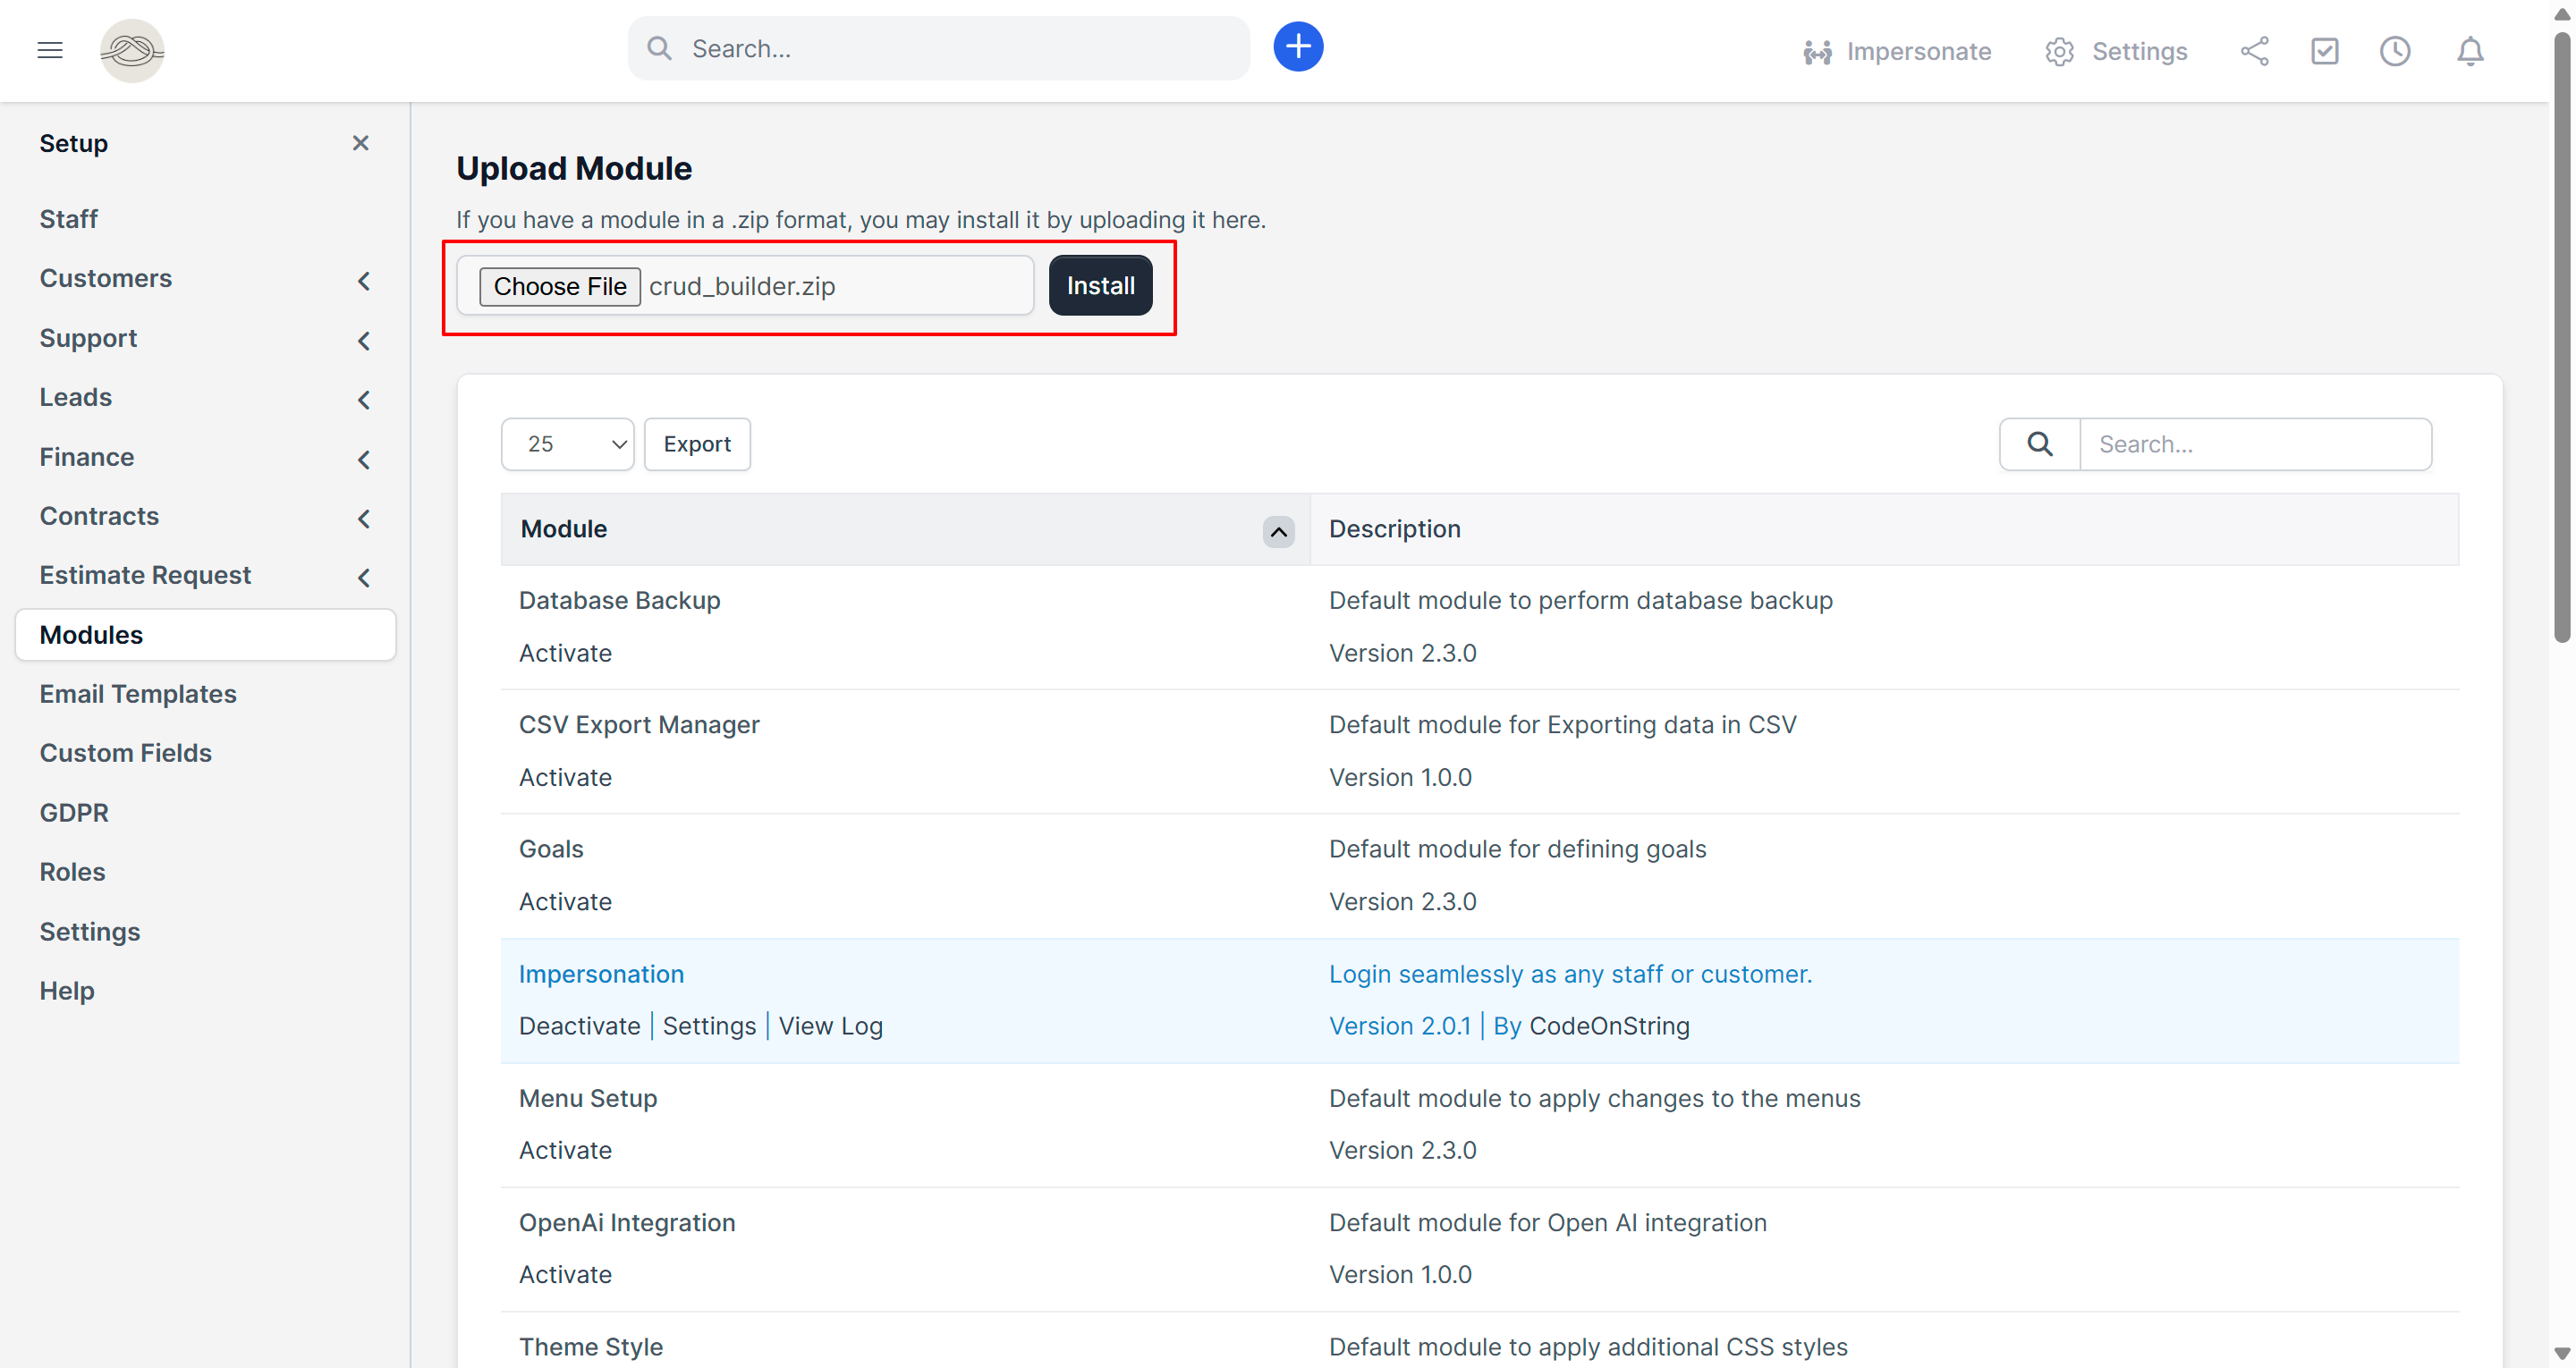Close the Setup sidebar panel

361,143
